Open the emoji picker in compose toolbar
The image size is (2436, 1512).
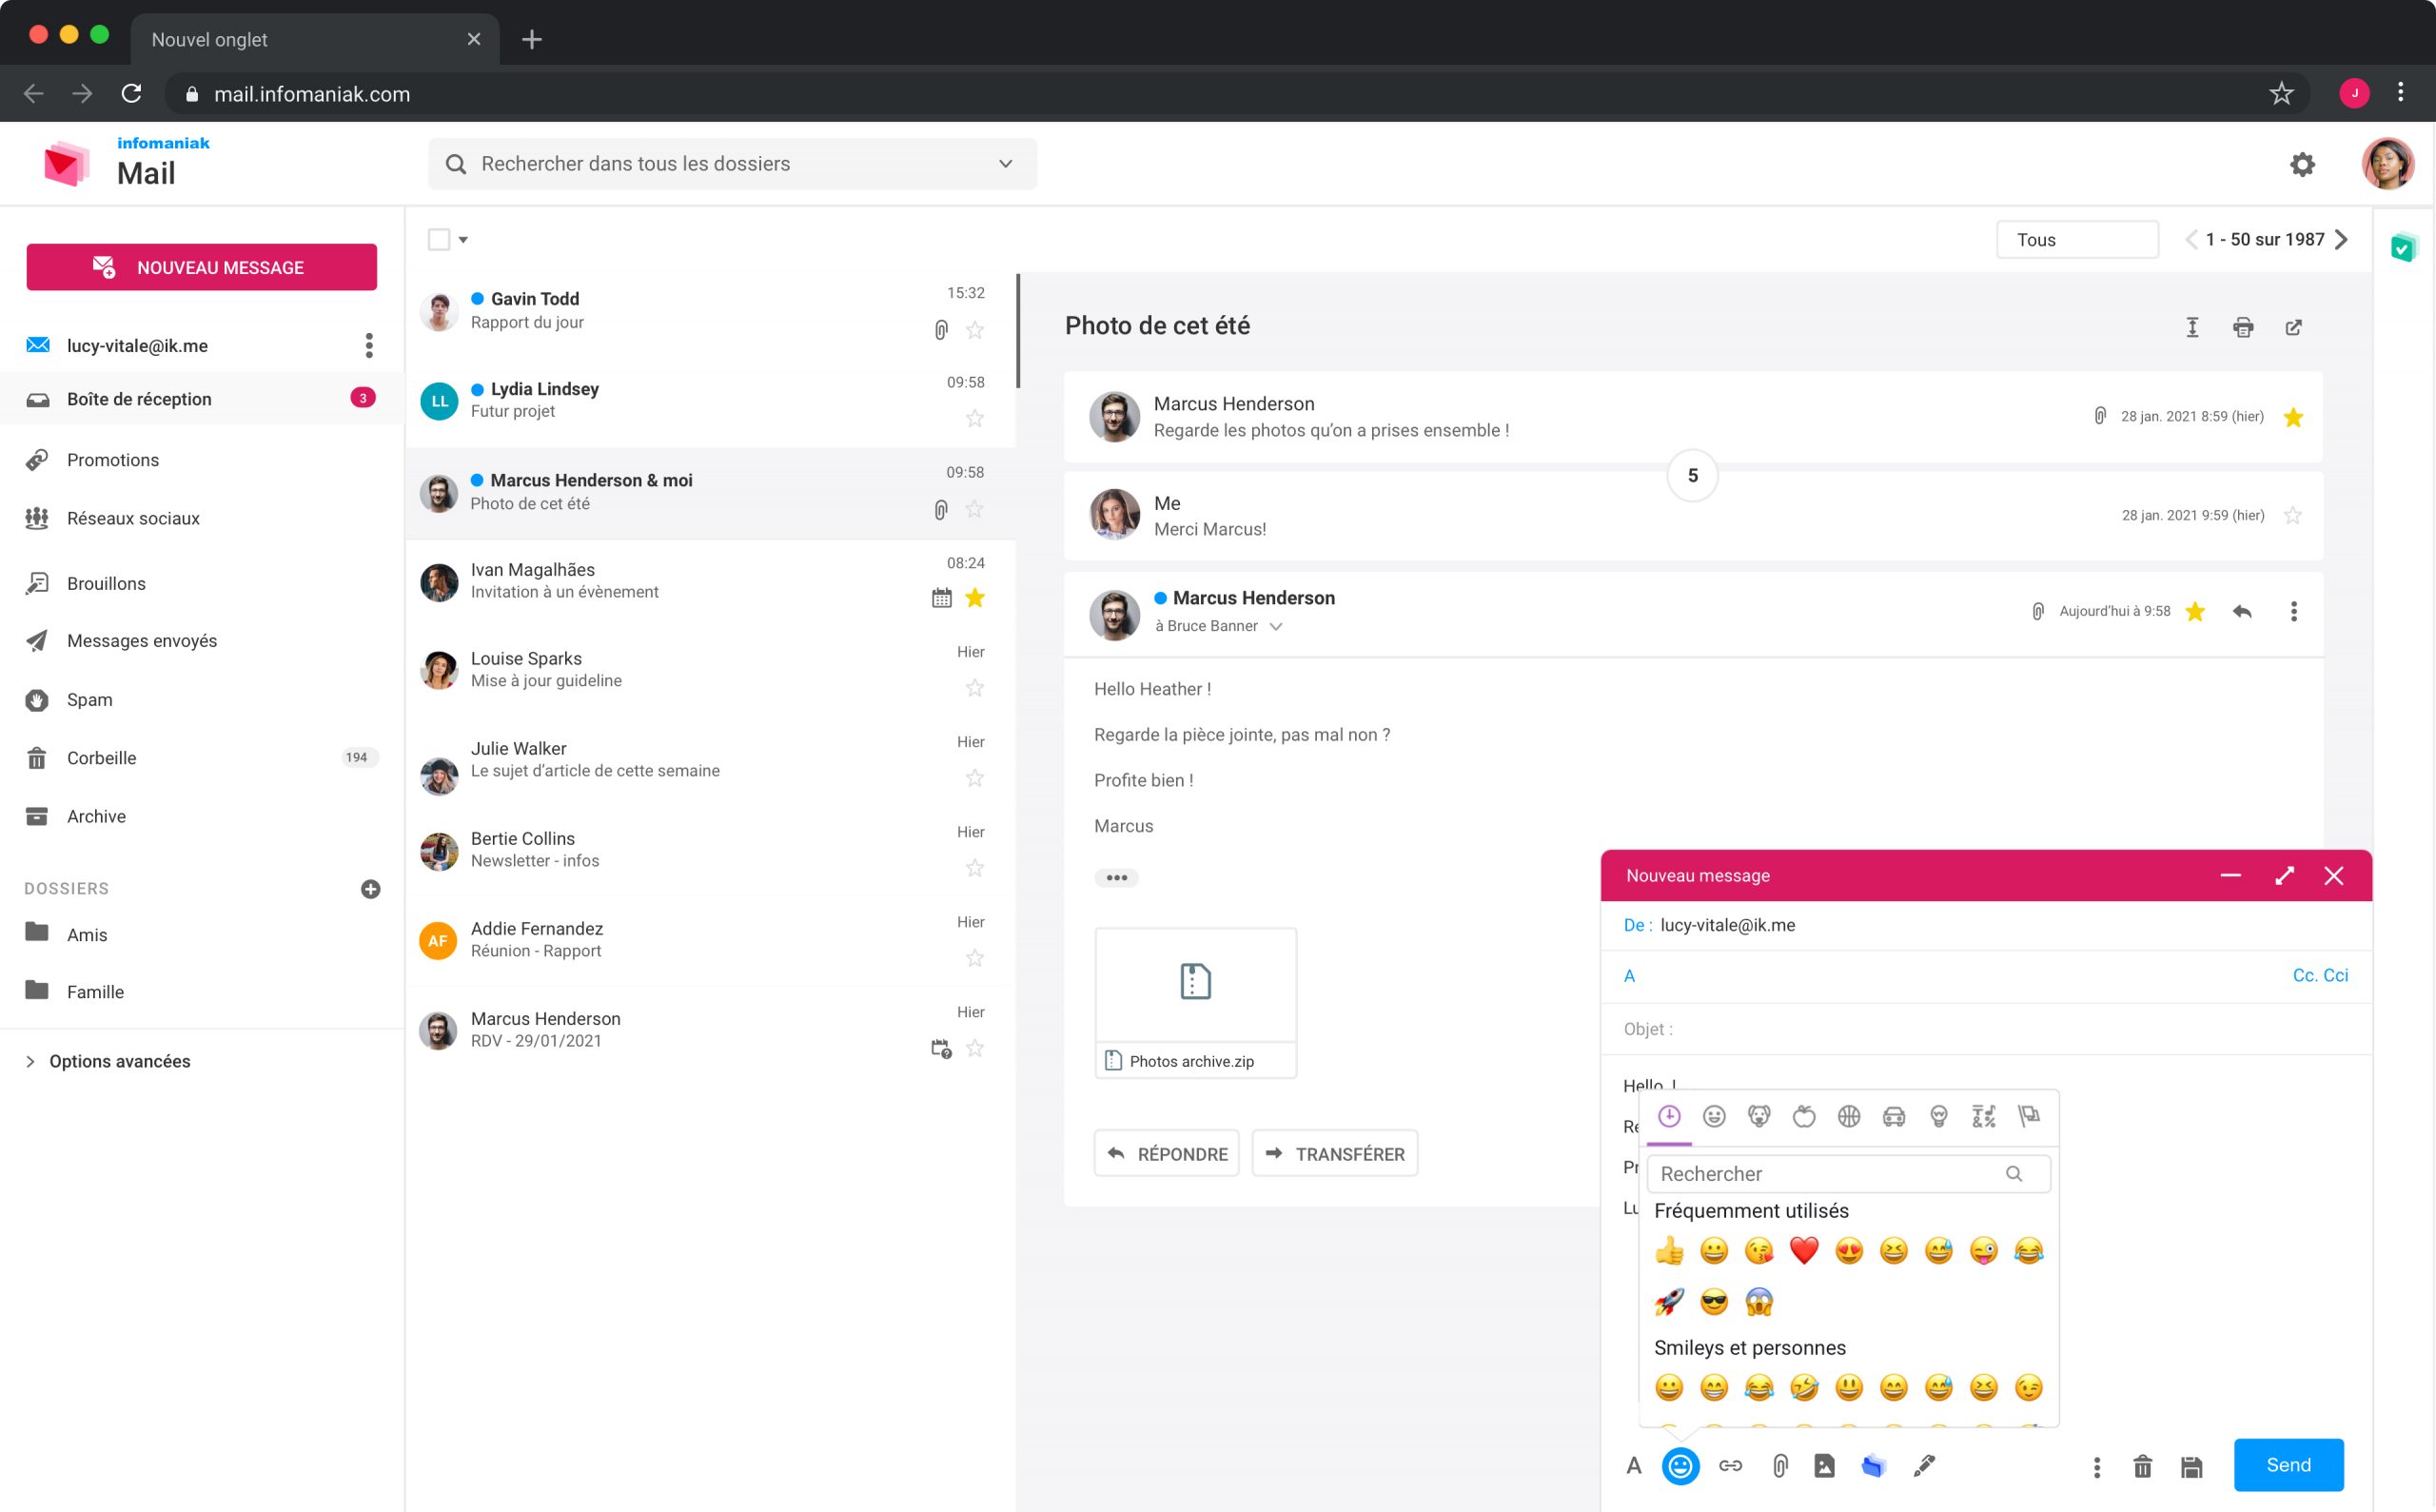[1680, 1466]
